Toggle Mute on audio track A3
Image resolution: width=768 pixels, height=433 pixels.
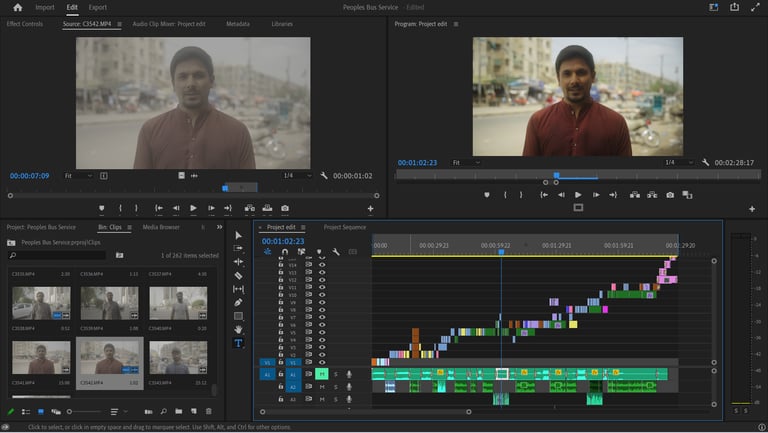pos(322,399)
